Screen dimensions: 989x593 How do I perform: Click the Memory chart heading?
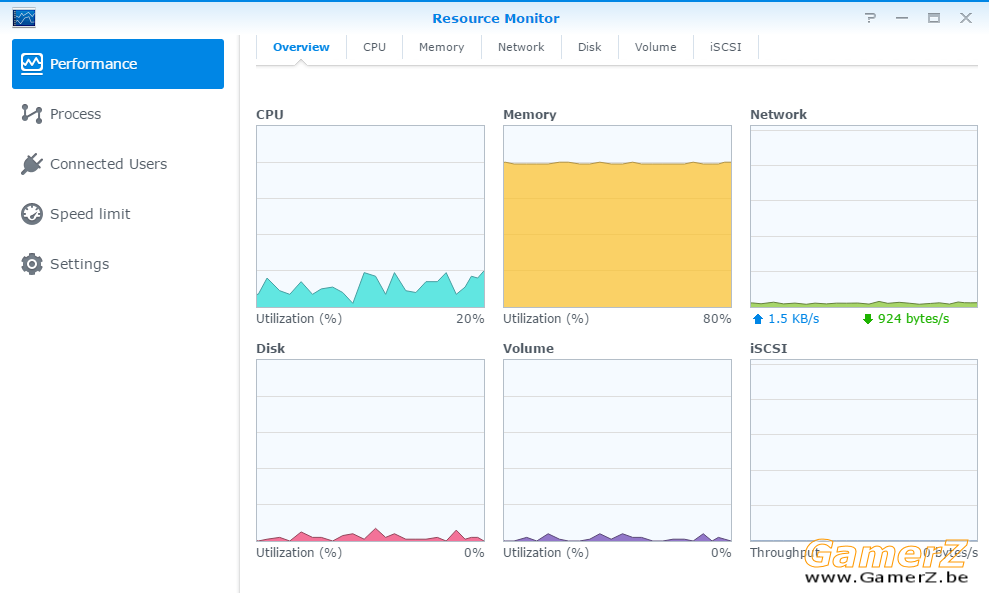click(530, 115)
